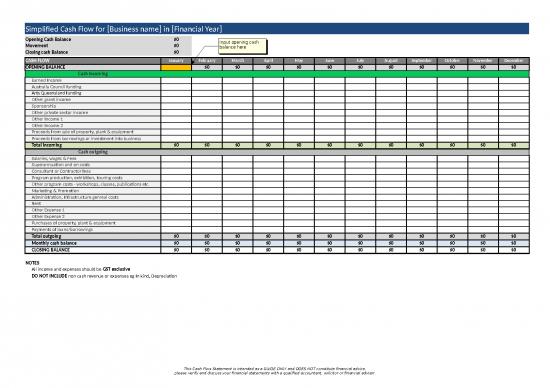Select the May column header

coord(299,61)
